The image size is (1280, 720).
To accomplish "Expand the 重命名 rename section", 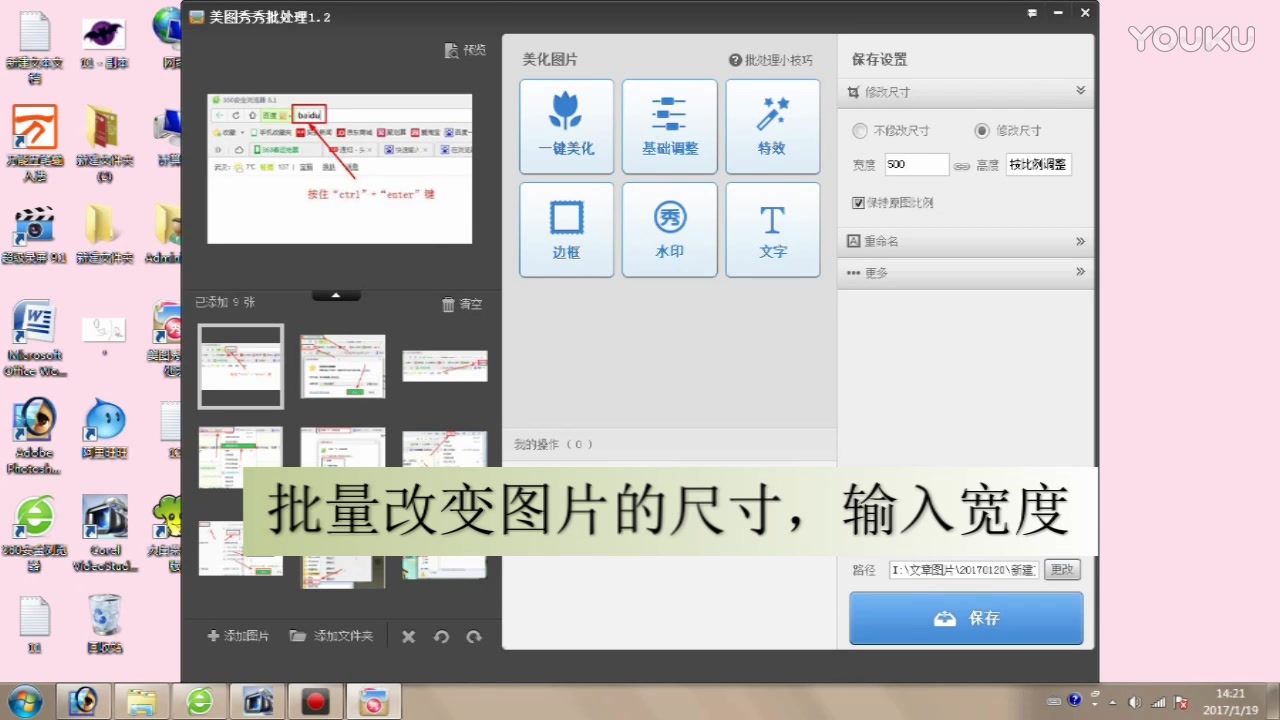I will pos(1079,240).
